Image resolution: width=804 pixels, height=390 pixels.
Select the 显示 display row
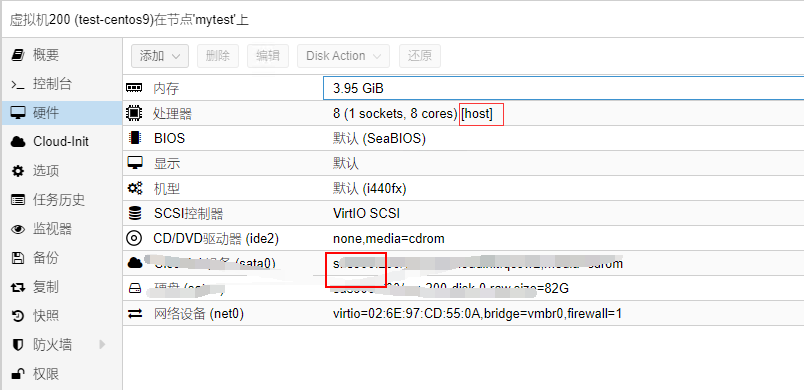tap(464, 163)
